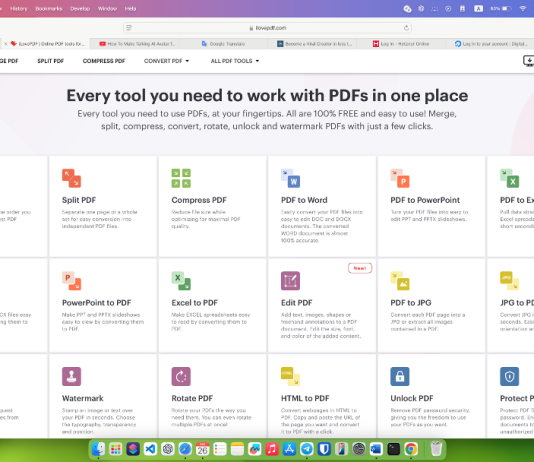Click the Excel to PDF icon
The image size is (534, 462).
tap(181, 281)
